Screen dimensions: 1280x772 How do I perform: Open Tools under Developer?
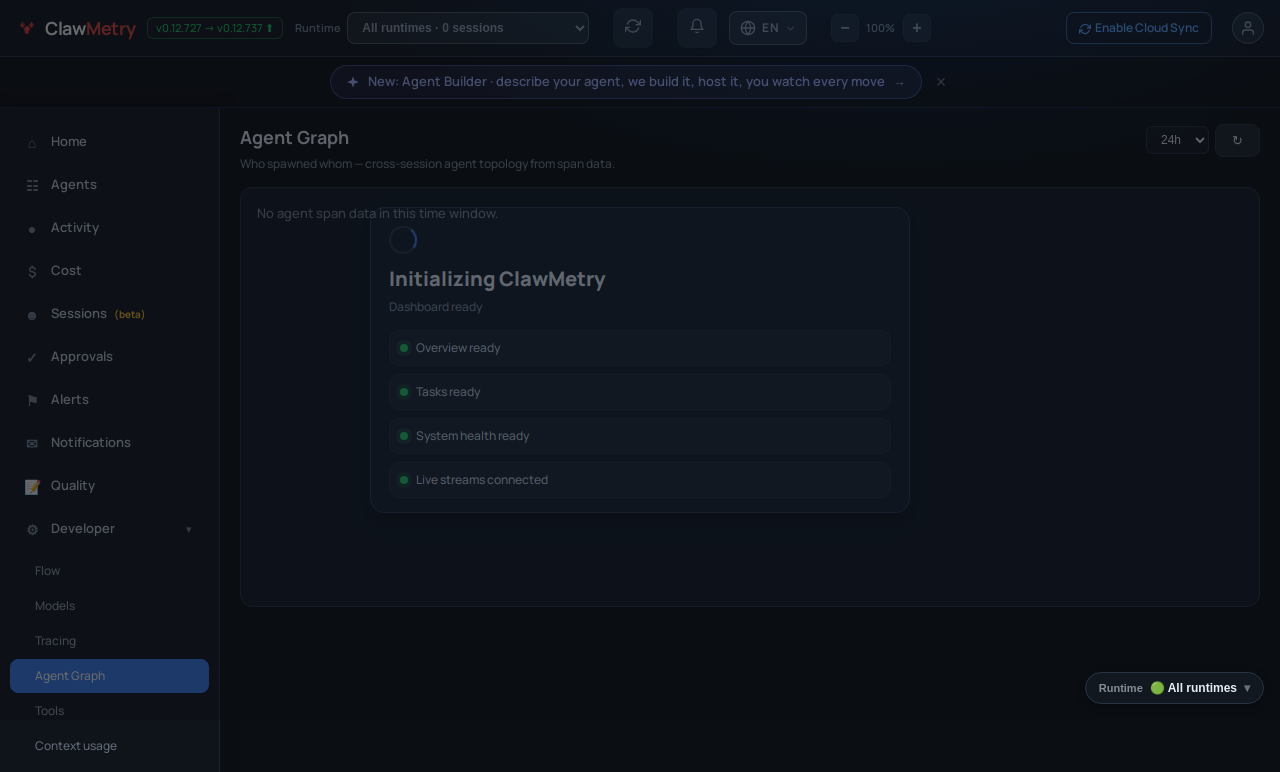point(110,711)
